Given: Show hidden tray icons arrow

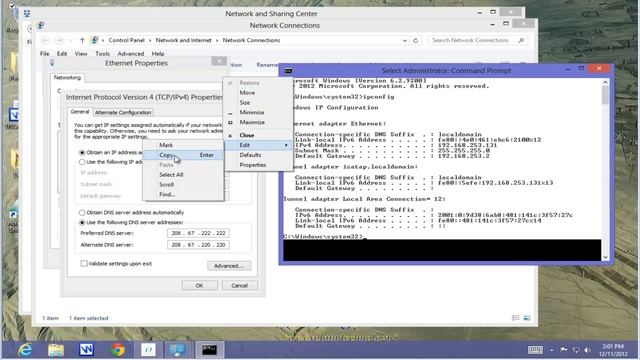Looking at the screenshot, I should coord(552,350).
